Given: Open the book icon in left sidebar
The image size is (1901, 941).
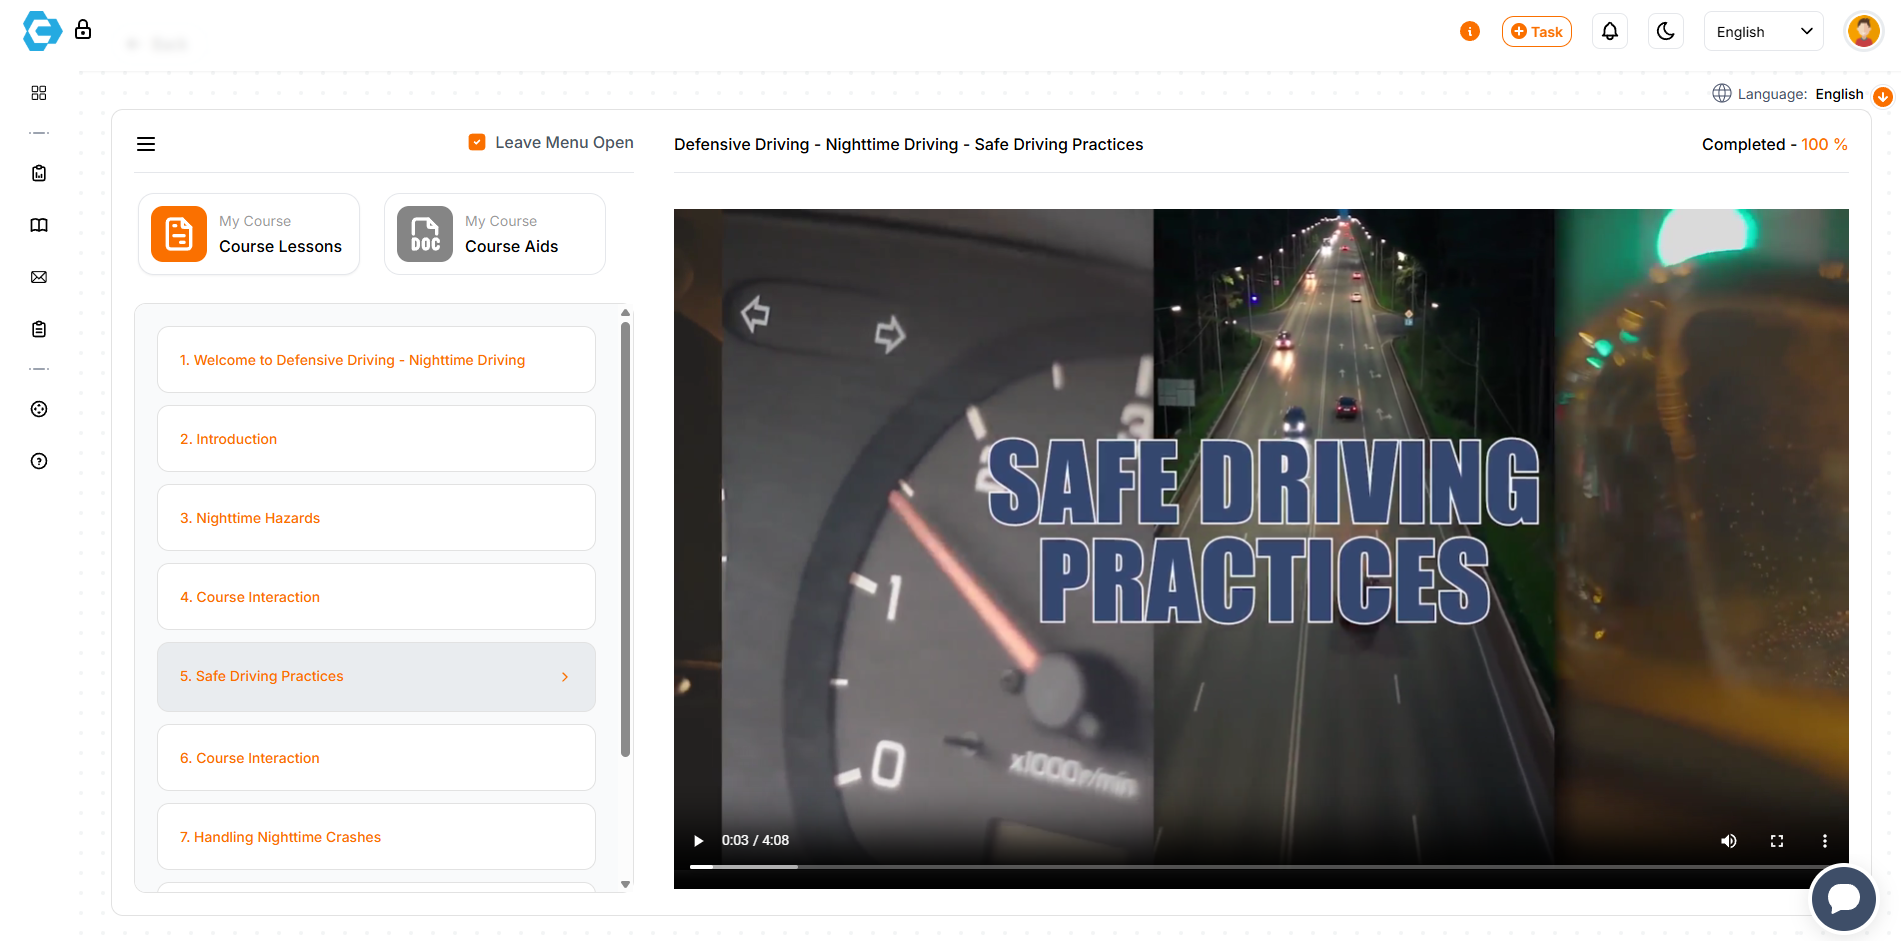Looking at the screenshot, I should [x=39, y=225].
